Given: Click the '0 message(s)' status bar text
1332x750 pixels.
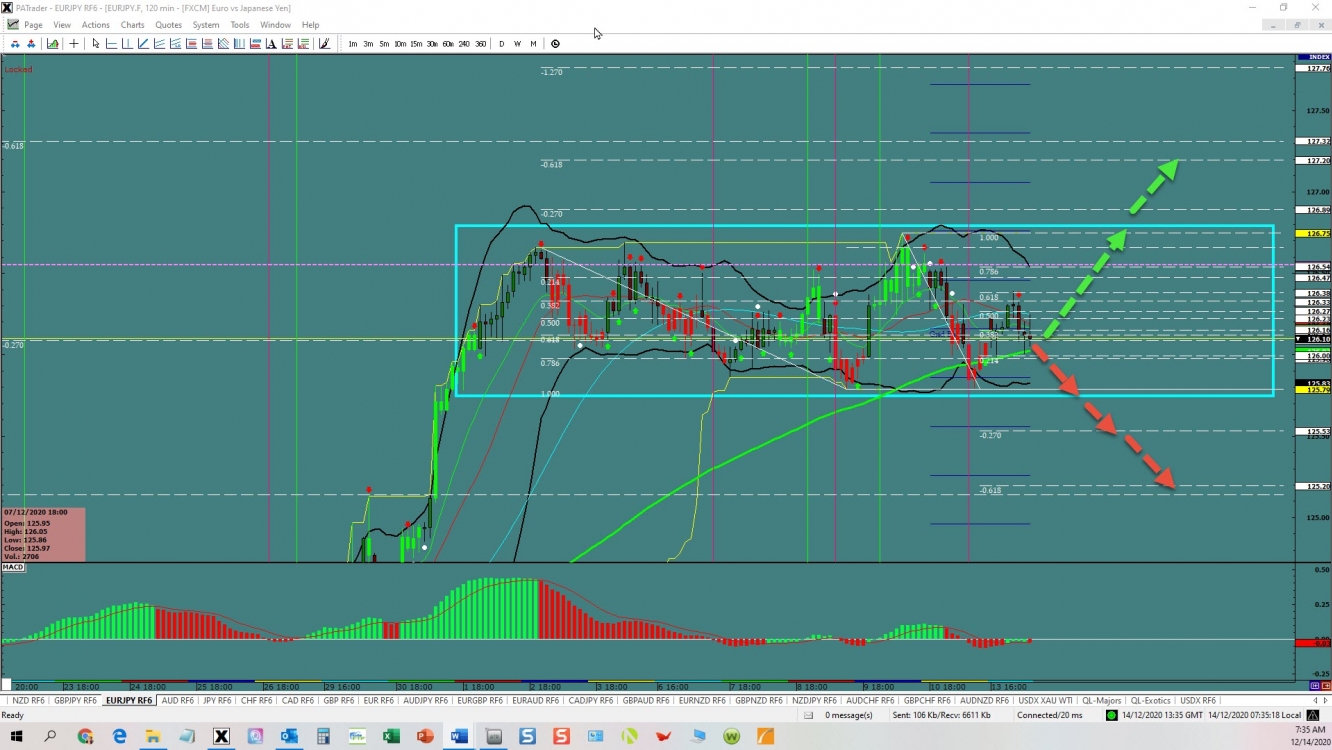Looking at the screenshot, I should click(x=849, y=715).
